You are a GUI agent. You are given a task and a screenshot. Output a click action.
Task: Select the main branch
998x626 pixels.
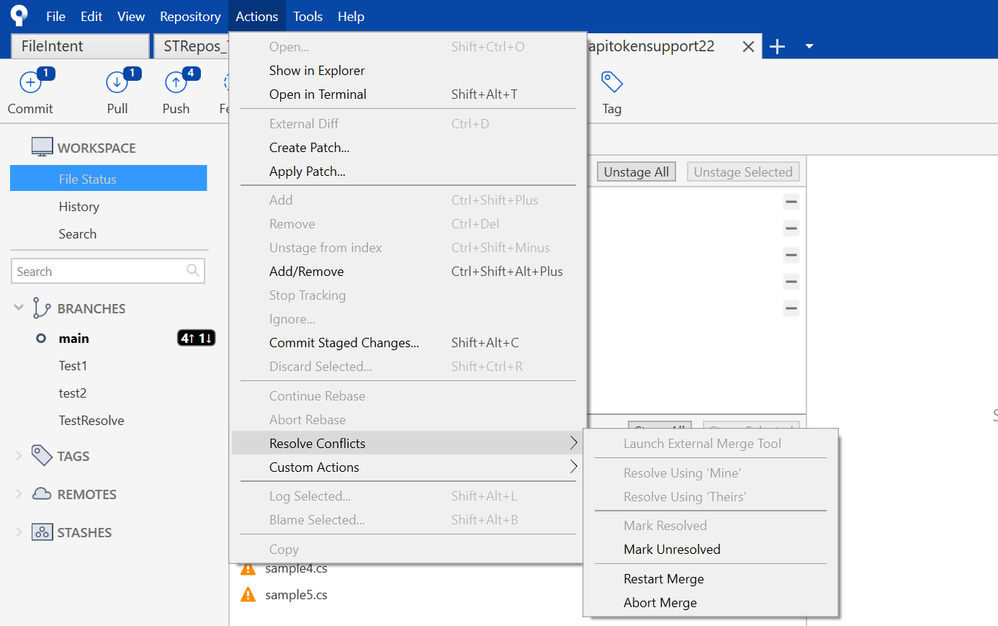click(x=74, y=338)
